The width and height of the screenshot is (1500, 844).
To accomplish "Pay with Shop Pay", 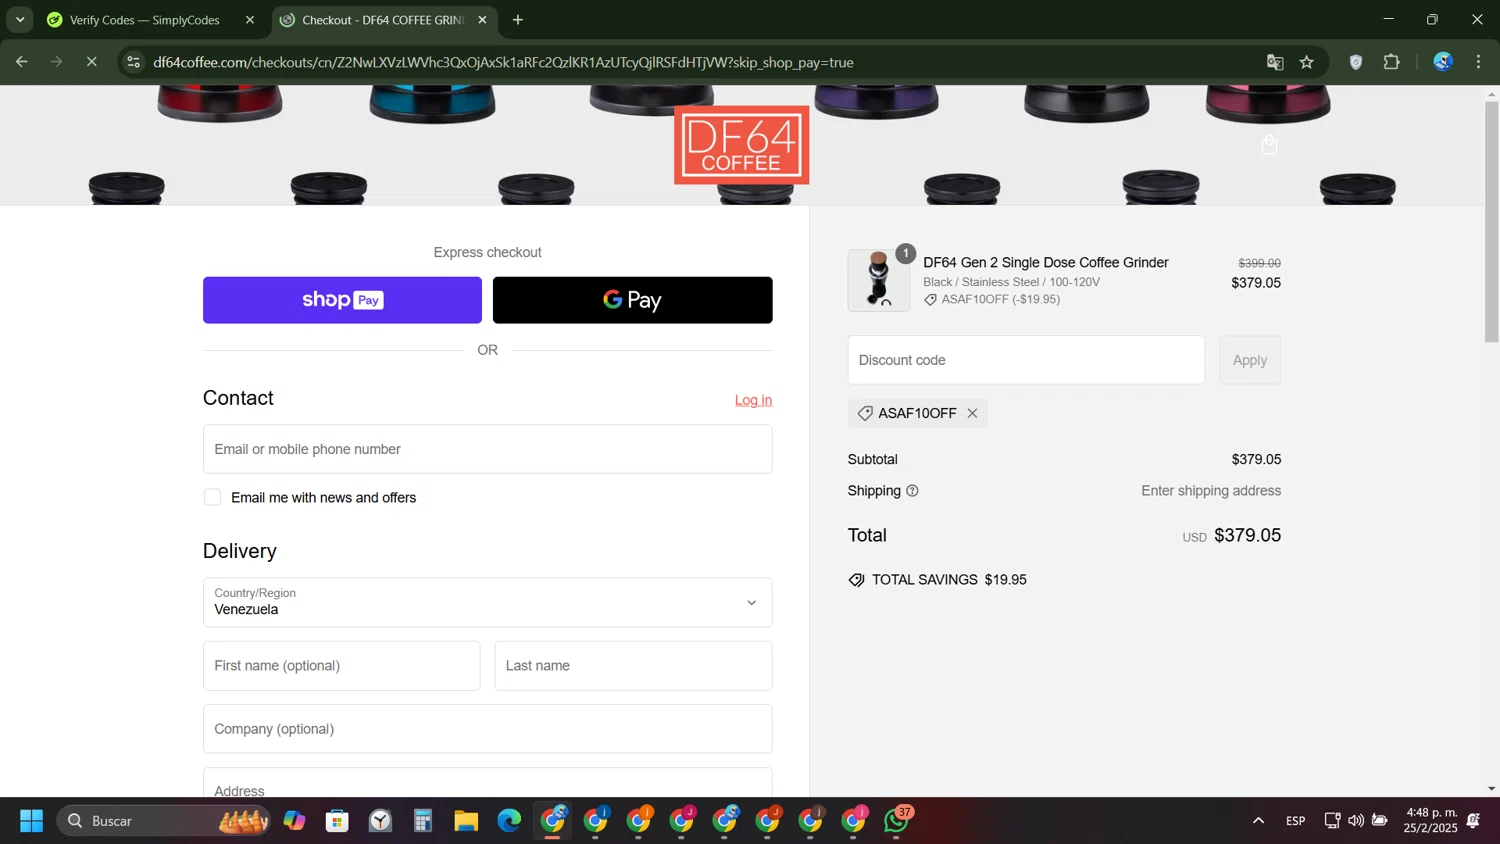I will tap(342, 300).
